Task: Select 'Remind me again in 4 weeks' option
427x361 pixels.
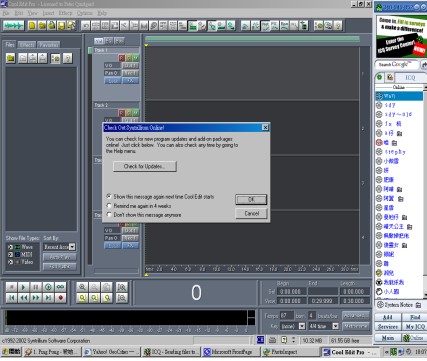Action: point(109,206)
